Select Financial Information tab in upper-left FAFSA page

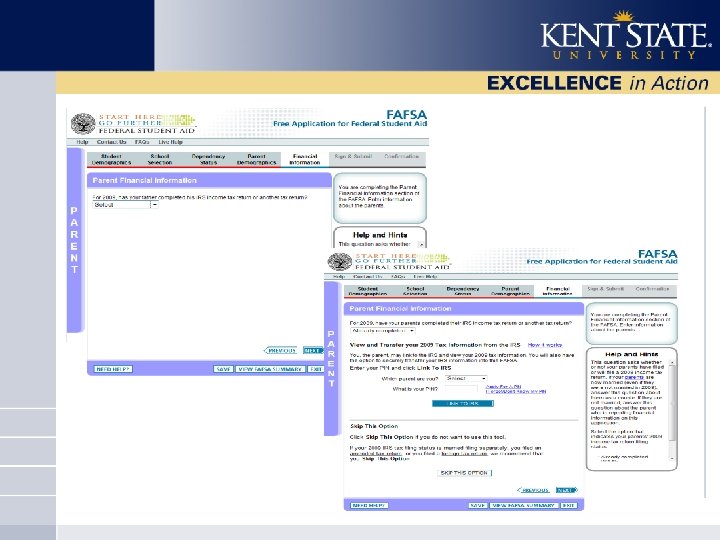tap(305, 159)
